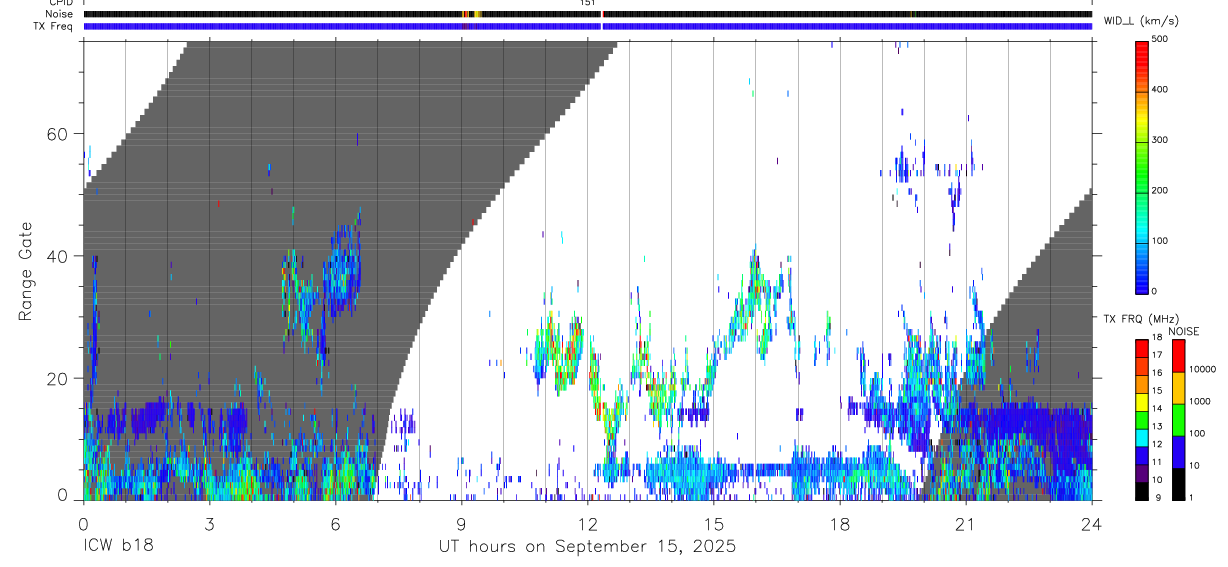Click the 21 tick on UT hours axis
The height and width of the screenshot is (567, 1228).
[x=965, y=523]
